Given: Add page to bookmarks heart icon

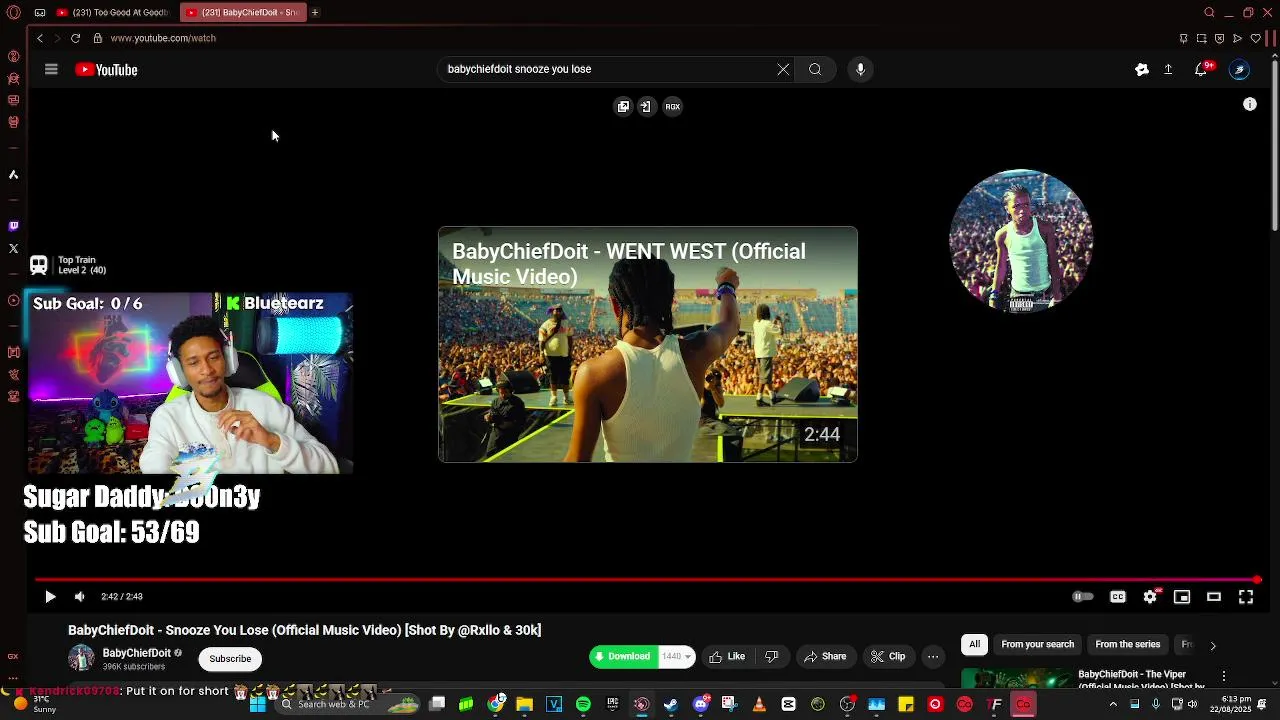Looking at the screenshot, I should [1256, 38].
